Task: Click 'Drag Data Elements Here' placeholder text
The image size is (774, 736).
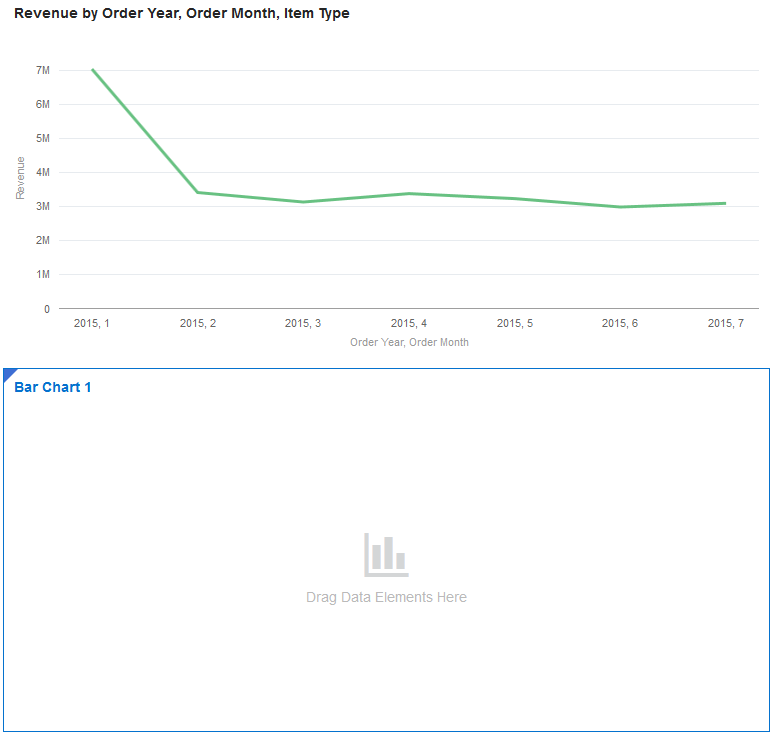Action: 387,597
